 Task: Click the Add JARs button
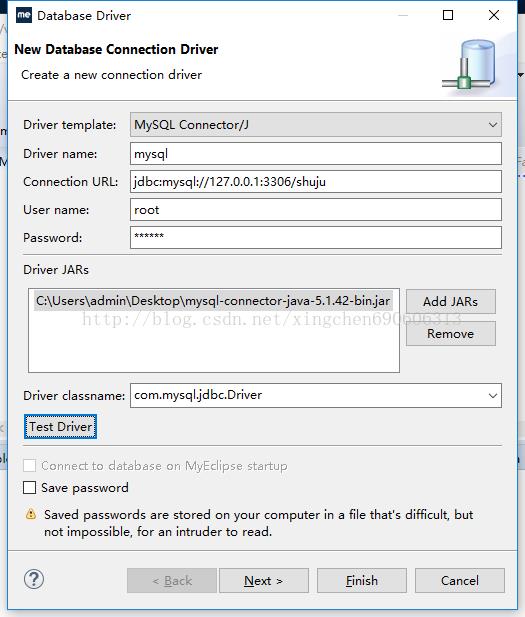[451, 302]
